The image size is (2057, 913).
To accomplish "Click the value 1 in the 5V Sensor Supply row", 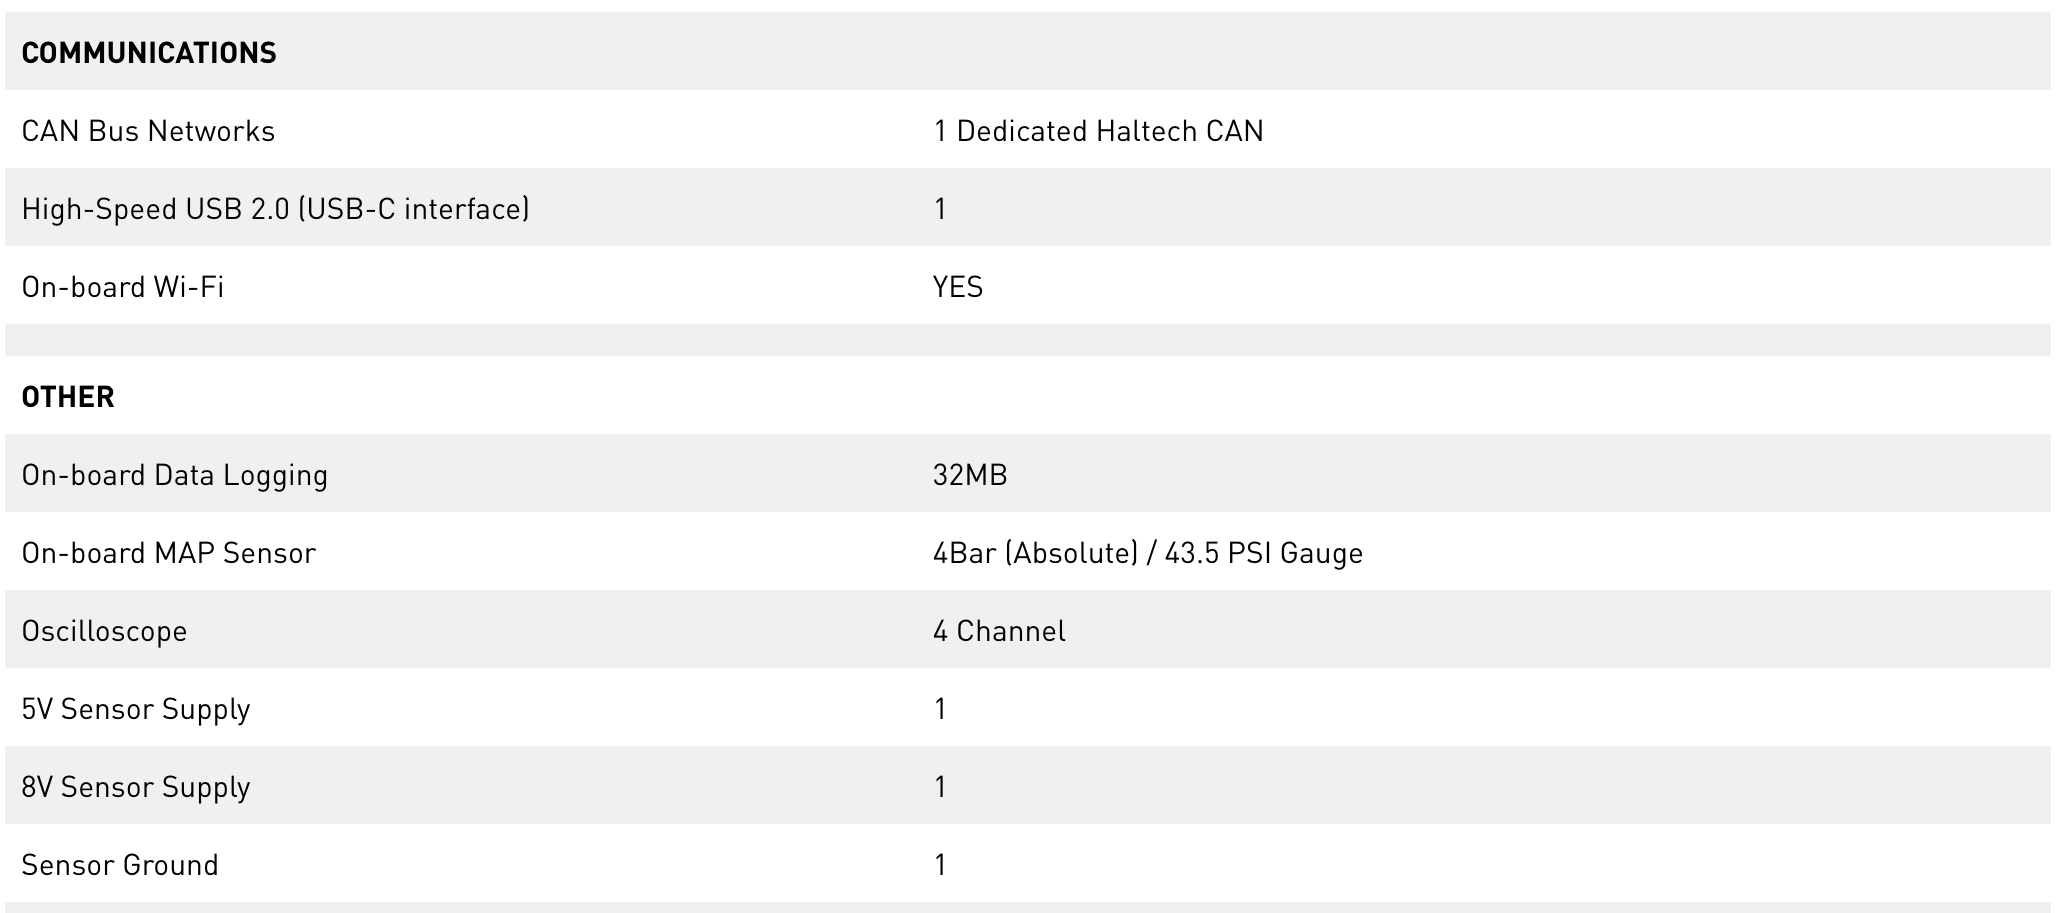I will click(x=940, y=709).
